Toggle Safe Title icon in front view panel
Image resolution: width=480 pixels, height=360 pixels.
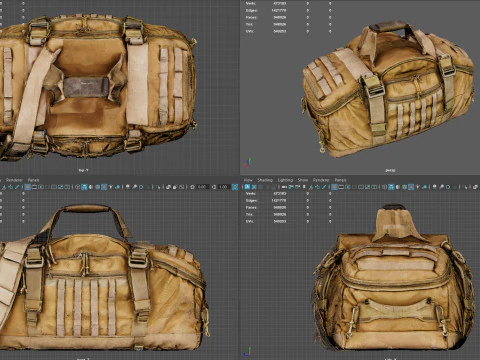pos(67,187)
